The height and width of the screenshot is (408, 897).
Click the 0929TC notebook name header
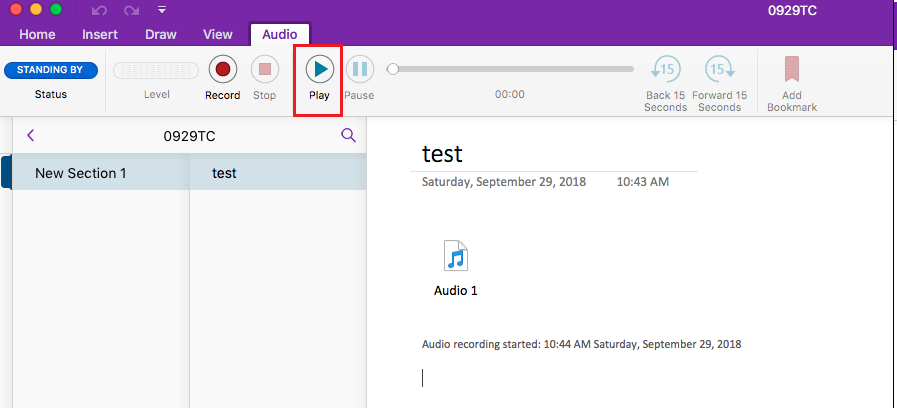click(x=189, y=136)
